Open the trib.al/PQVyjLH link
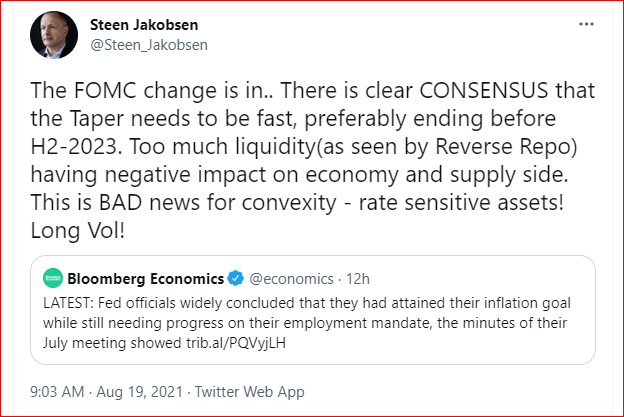Viewport: 624px width, 417px height. point(236,343)
